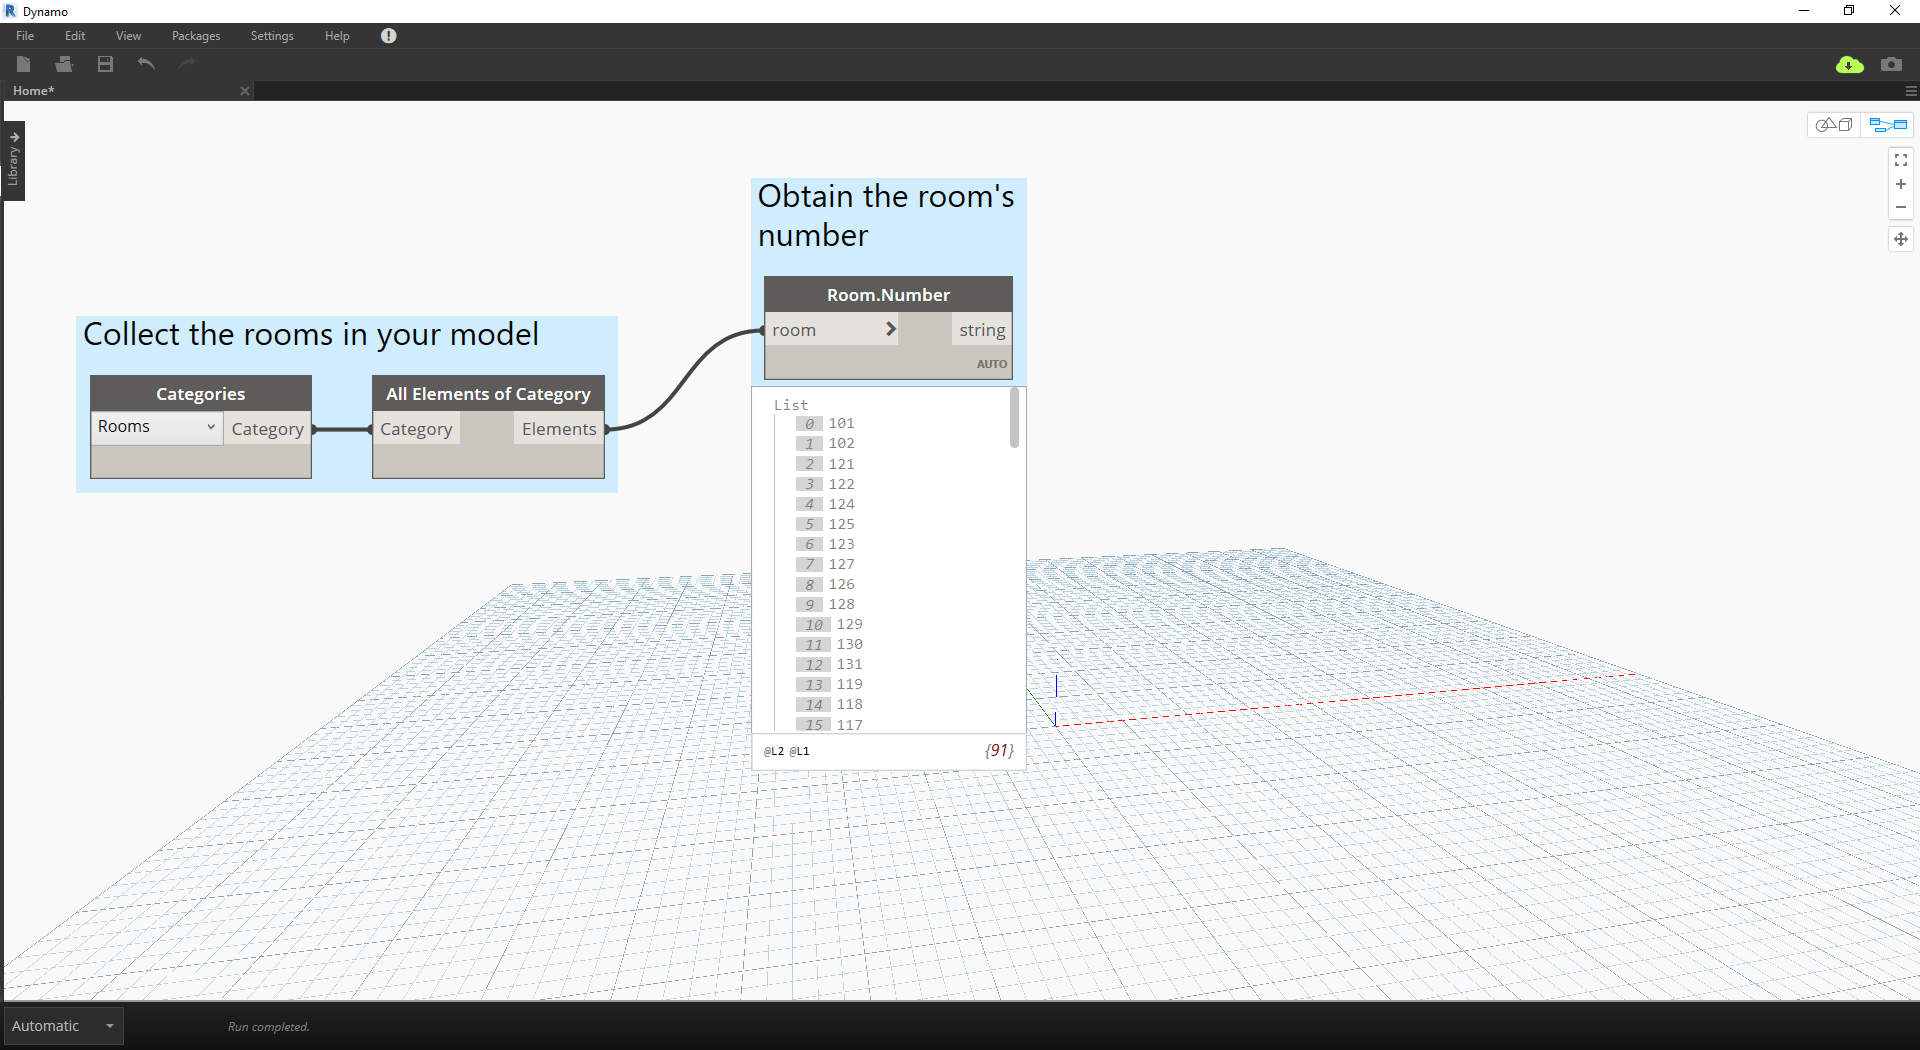Viewport: 1920px width, 1050px height.
Task: Click the Room.Number node header
Action: [x=888, y=295]
